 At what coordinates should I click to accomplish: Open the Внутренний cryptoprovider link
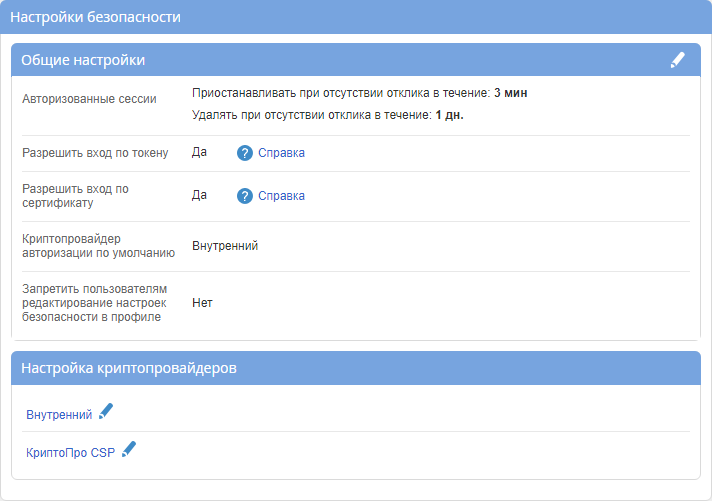tap(59, 414)
